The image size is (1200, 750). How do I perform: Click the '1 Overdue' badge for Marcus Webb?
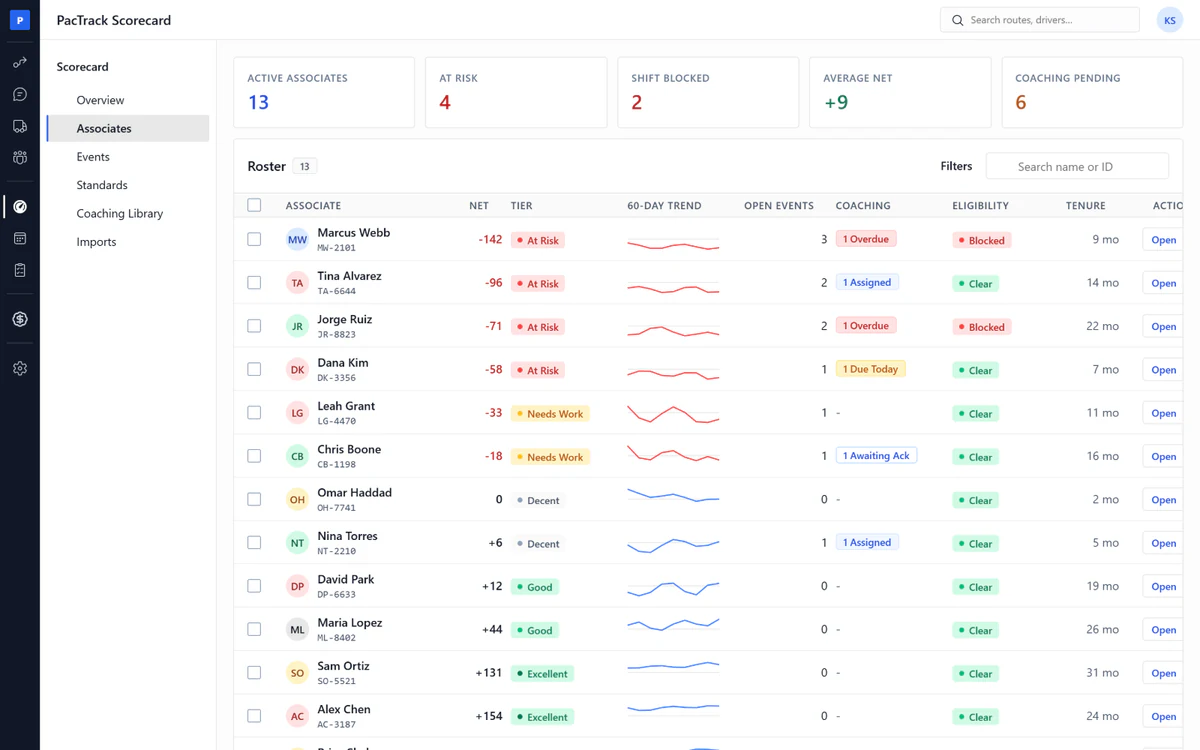click(866, 239)
